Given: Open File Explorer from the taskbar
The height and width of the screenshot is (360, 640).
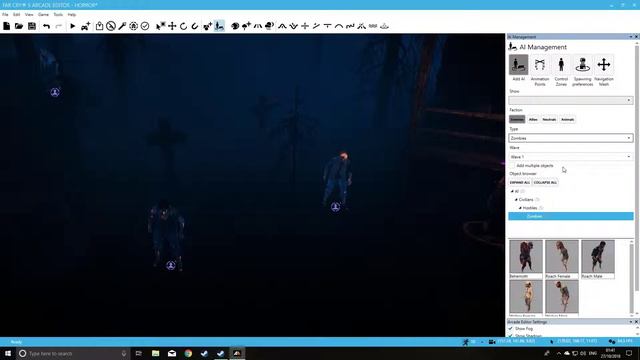Looking at the screenshot, I should tap(156, 353).
